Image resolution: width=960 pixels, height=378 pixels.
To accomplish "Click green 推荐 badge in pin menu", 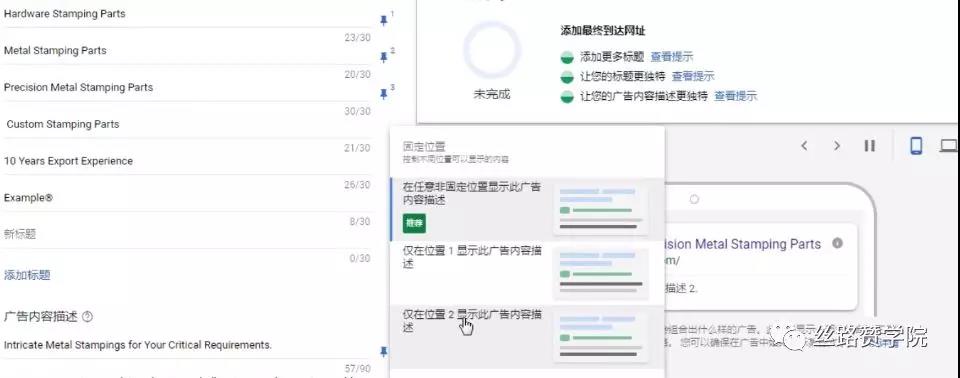I will (x=414, y=223).
